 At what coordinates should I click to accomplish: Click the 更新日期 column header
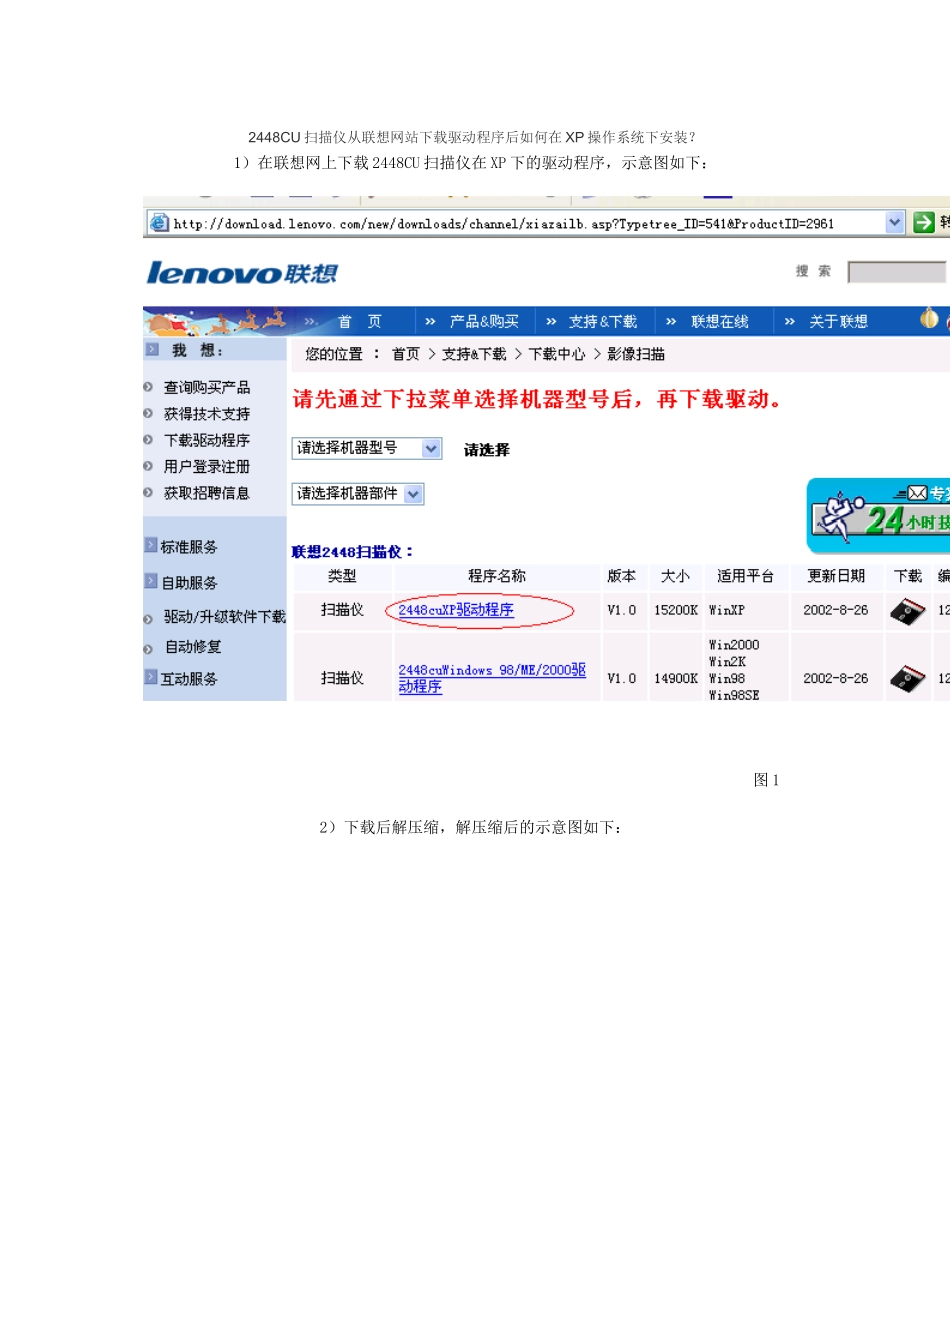pyautogui.click(x=836, y=576)
